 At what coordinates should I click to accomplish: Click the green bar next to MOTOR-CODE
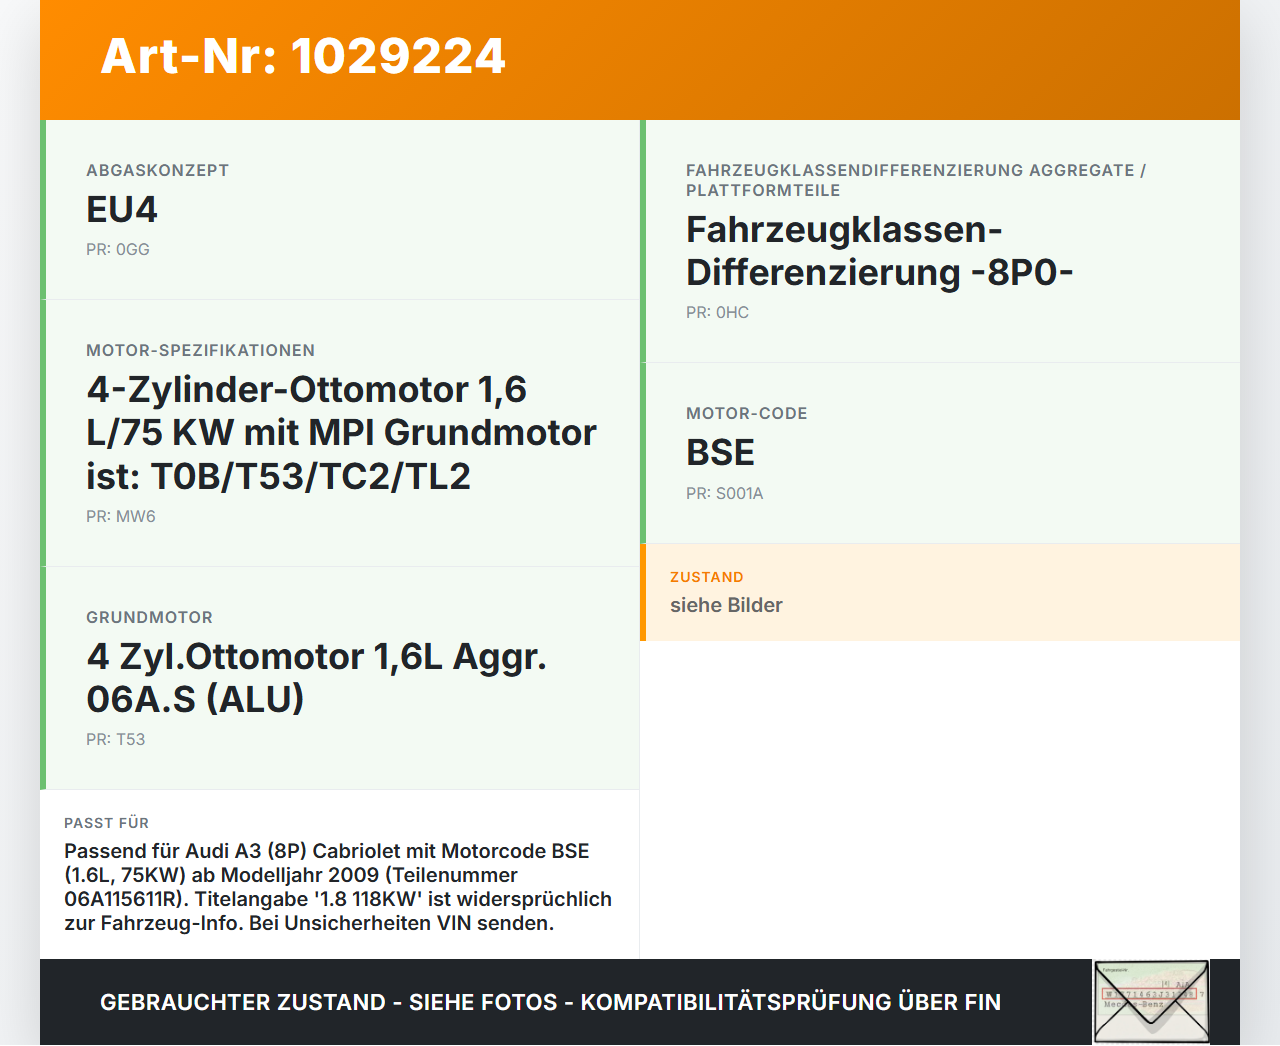(x=643, y=450)
